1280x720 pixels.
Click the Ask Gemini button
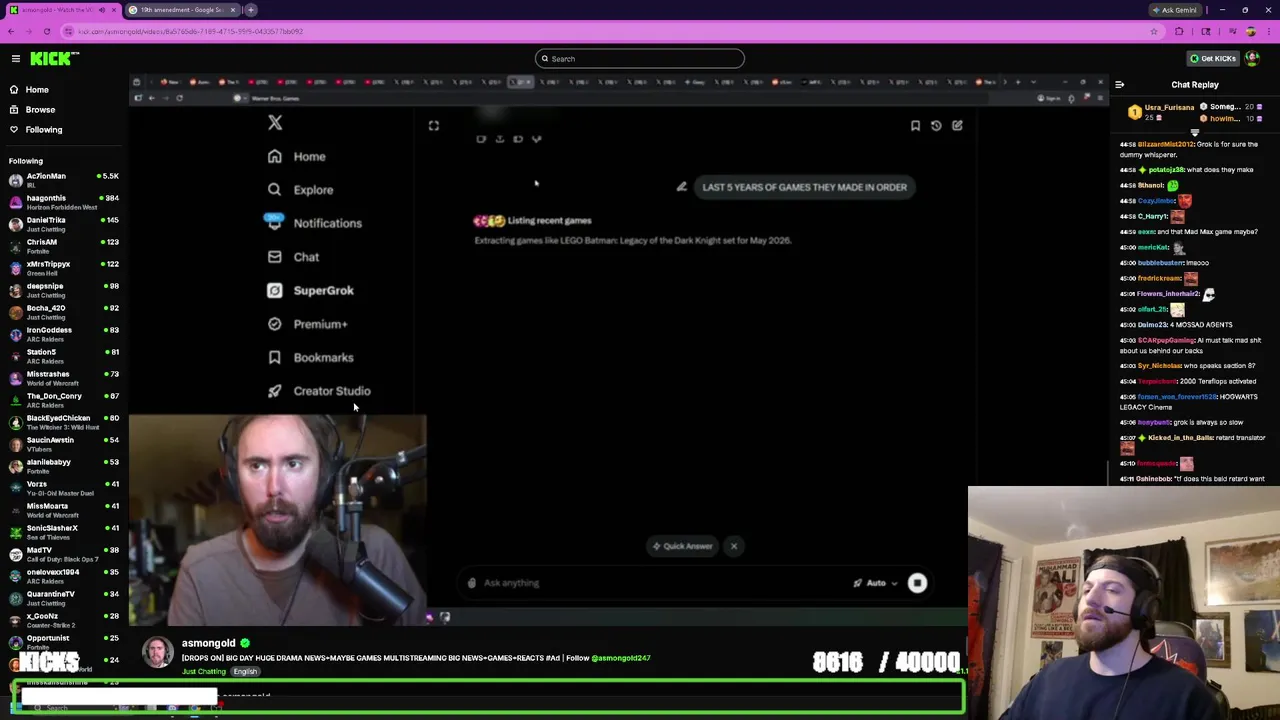(1174, 10)
